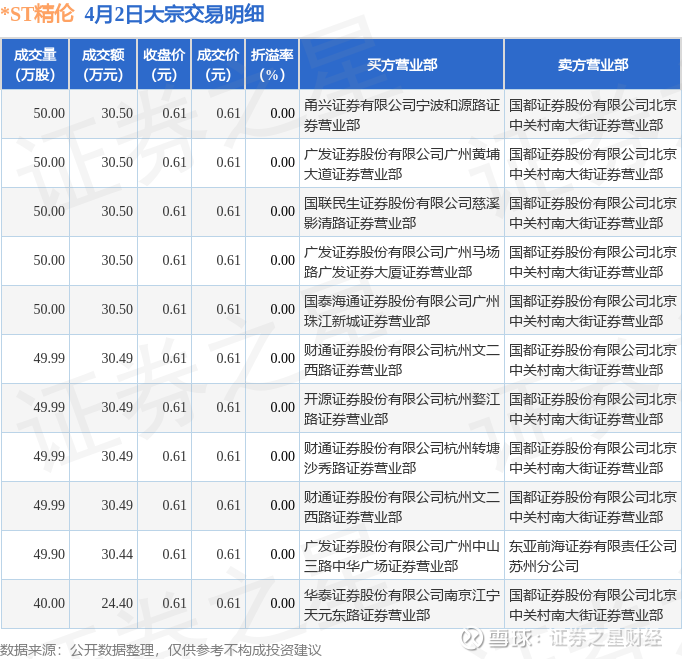This screenshot has width=682, height=659.
Task: Click buyer cell 华泰证券南京江宁天元东路证券营业部
Action: [x=401, y=605]
